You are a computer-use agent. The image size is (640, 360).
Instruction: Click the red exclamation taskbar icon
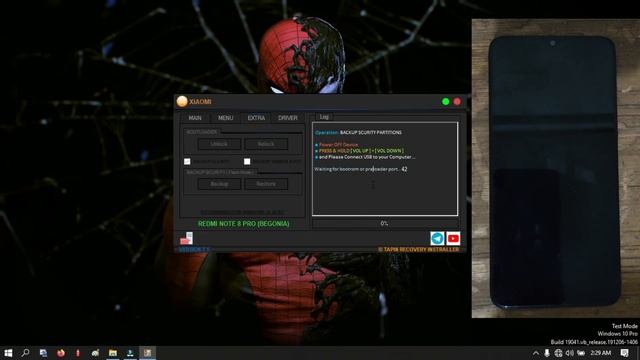coord(78,353)
